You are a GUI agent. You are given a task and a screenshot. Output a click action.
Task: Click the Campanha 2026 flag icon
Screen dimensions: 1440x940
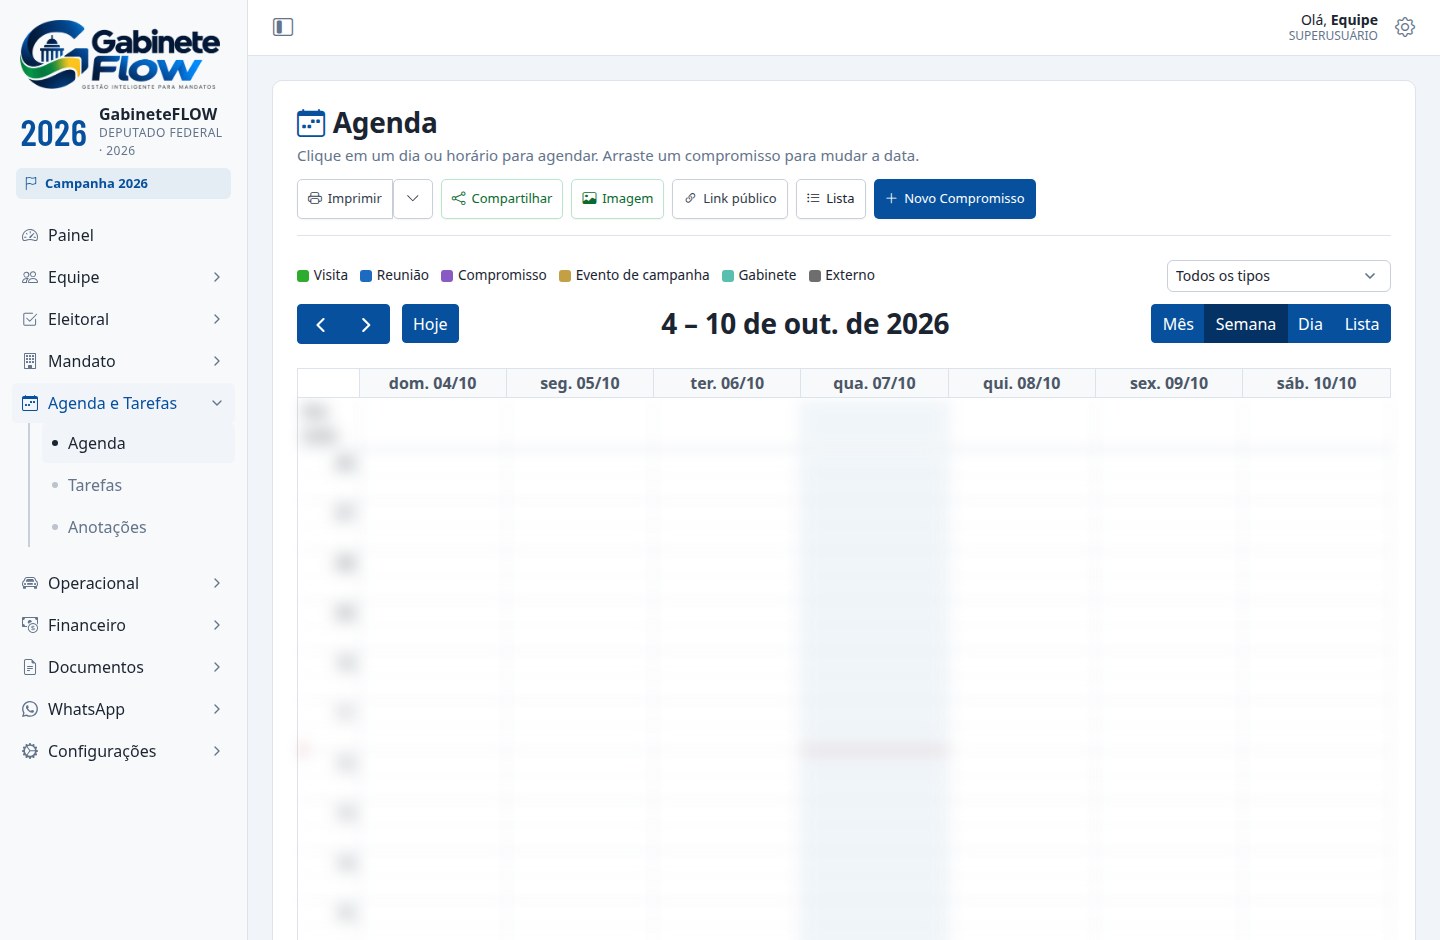point(31,183)
